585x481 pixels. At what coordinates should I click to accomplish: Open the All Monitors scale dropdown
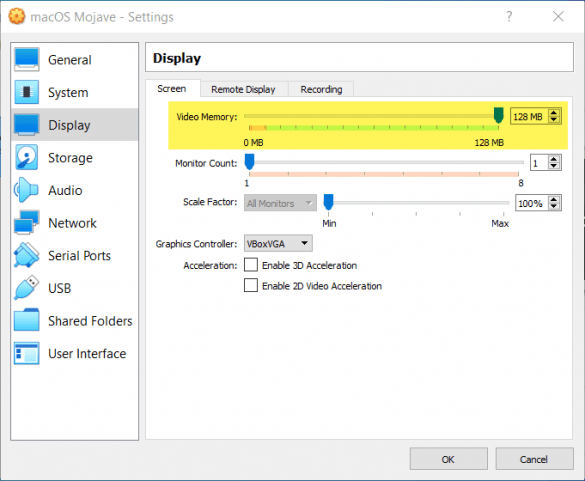coord(280,203)
